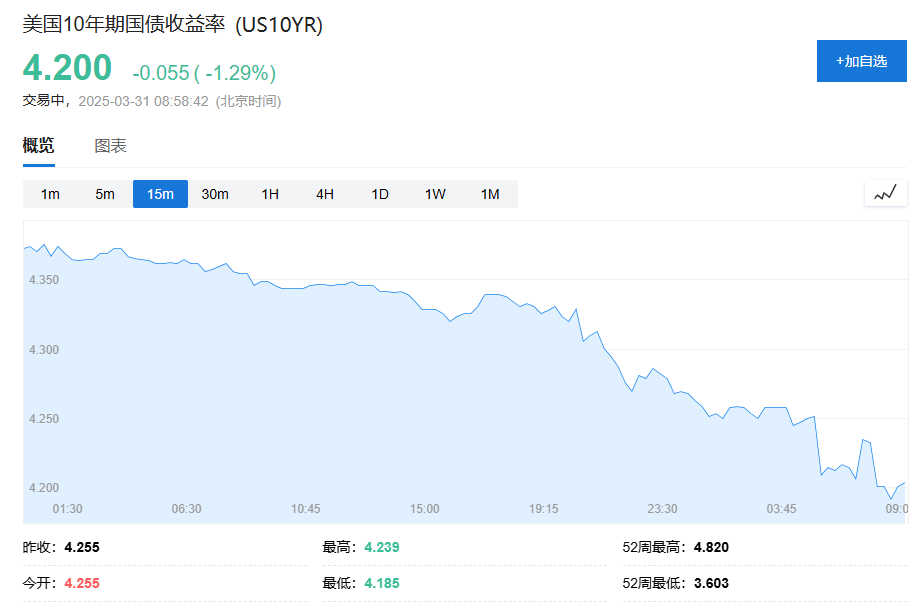
Task: Click the 4.350 y-axis label
Action: click(x=44, y=280)
